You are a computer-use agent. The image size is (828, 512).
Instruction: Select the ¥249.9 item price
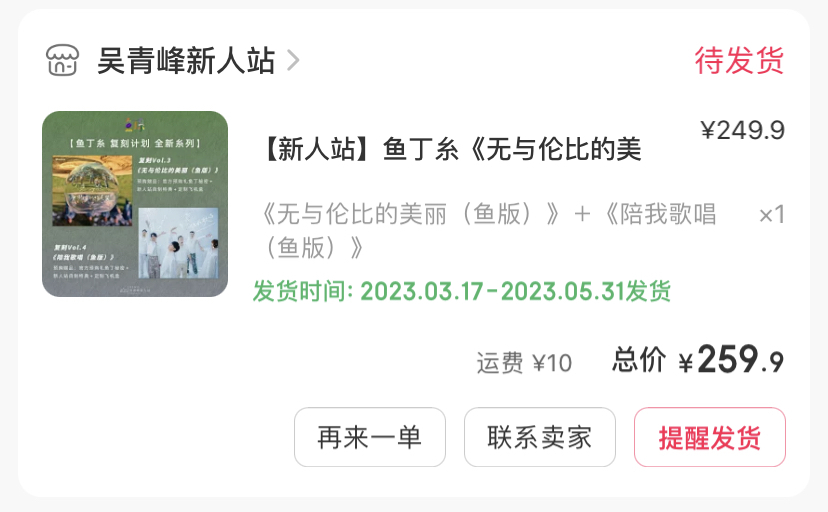743,130
